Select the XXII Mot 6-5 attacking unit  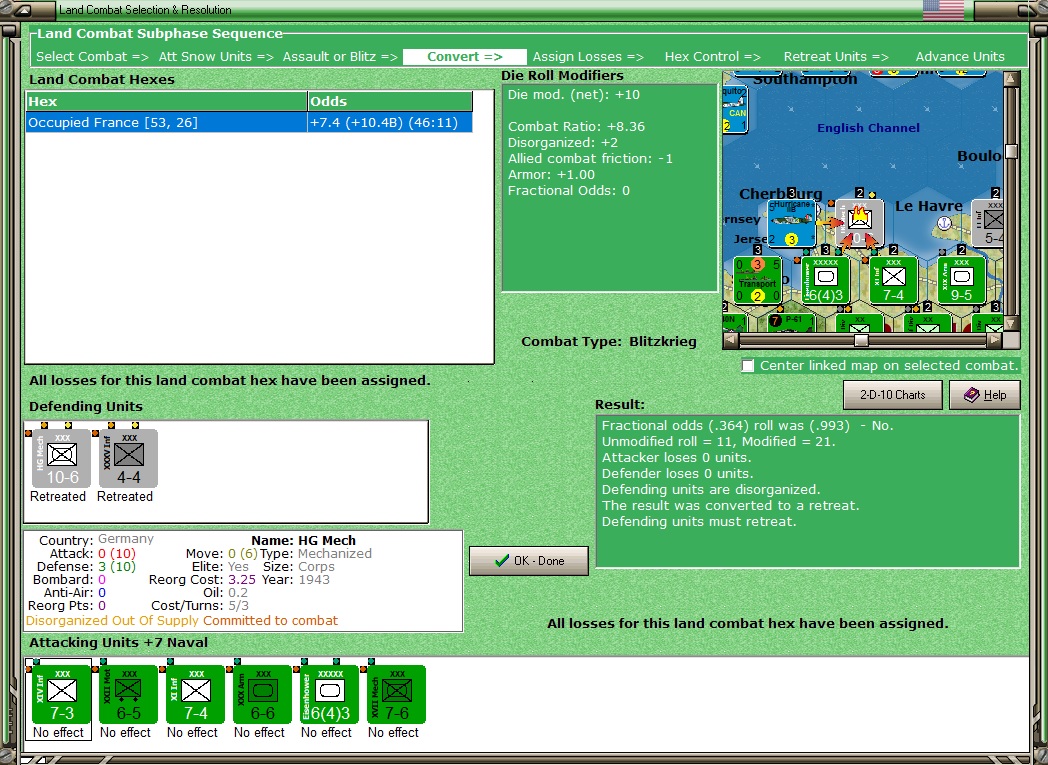[x=128, y=694]
